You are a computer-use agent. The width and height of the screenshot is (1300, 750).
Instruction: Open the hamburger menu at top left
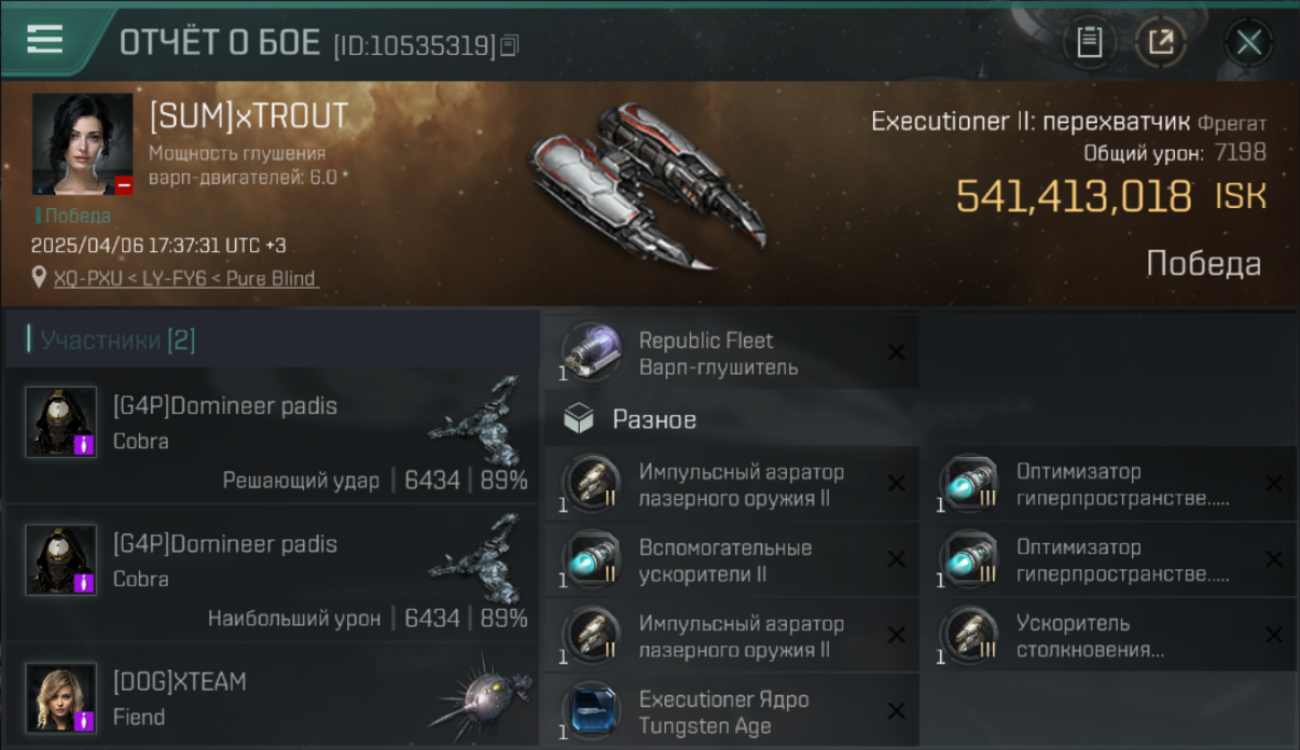point(45,39)
